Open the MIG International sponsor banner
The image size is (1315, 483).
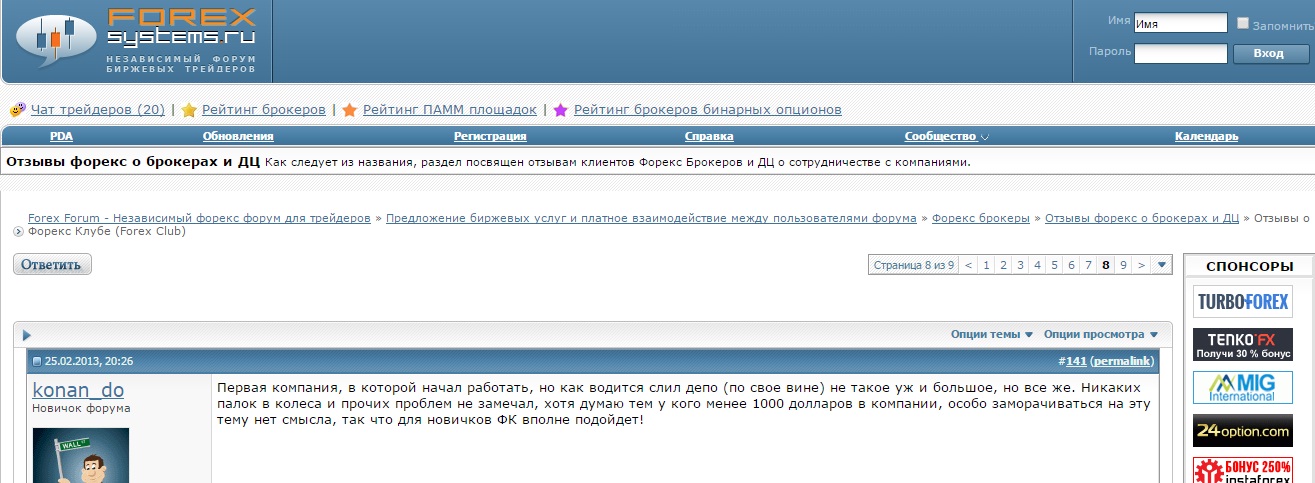(1243, 387)
